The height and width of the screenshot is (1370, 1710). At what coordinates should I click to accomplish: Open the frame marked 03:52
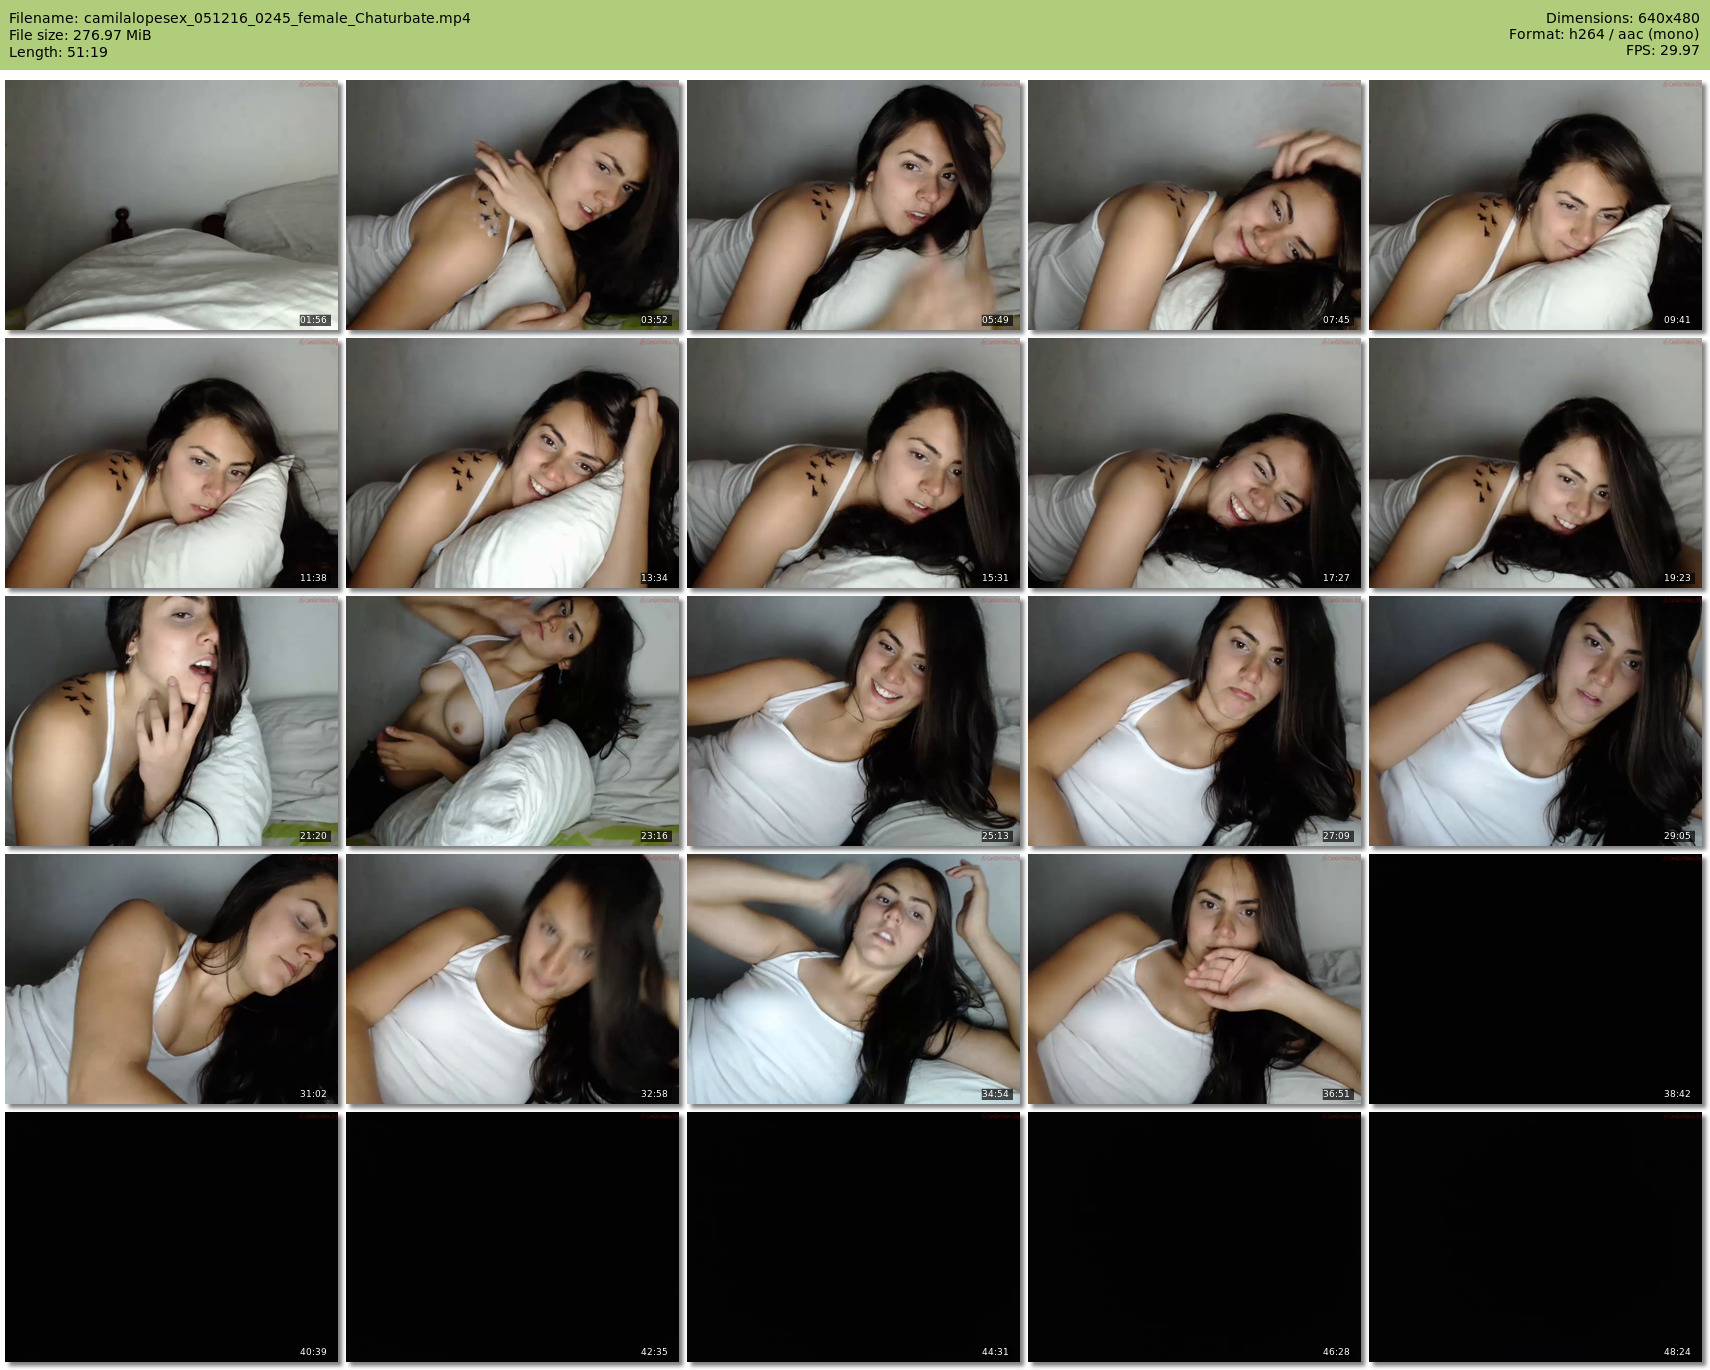pos(513,205)
